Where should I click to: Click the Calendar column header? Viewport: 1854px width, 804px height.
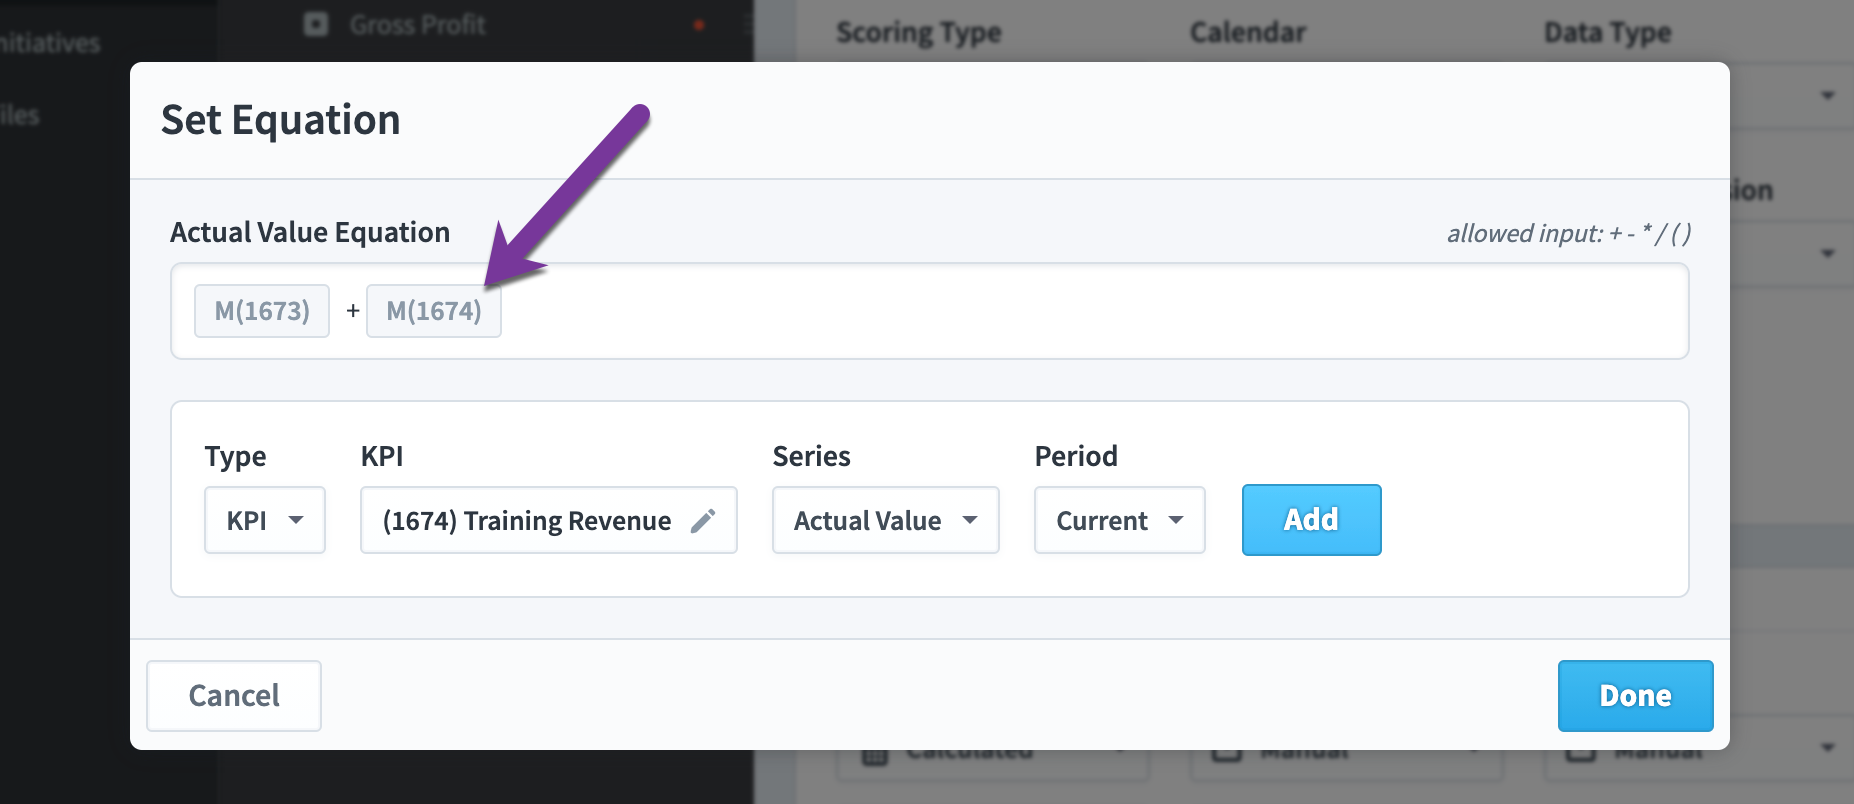point(1248,32)
